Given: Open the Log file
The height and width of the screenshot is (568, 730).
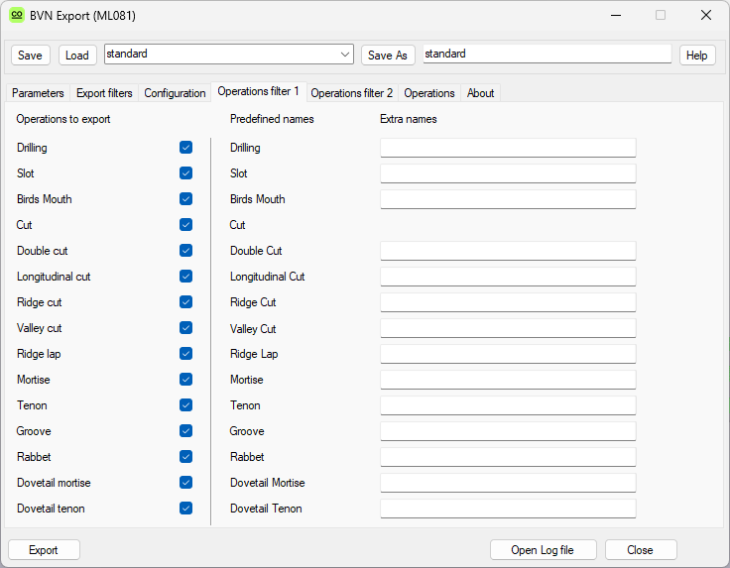Looking at the screenshot, I should pyautogui.click(x=543, y=550).
